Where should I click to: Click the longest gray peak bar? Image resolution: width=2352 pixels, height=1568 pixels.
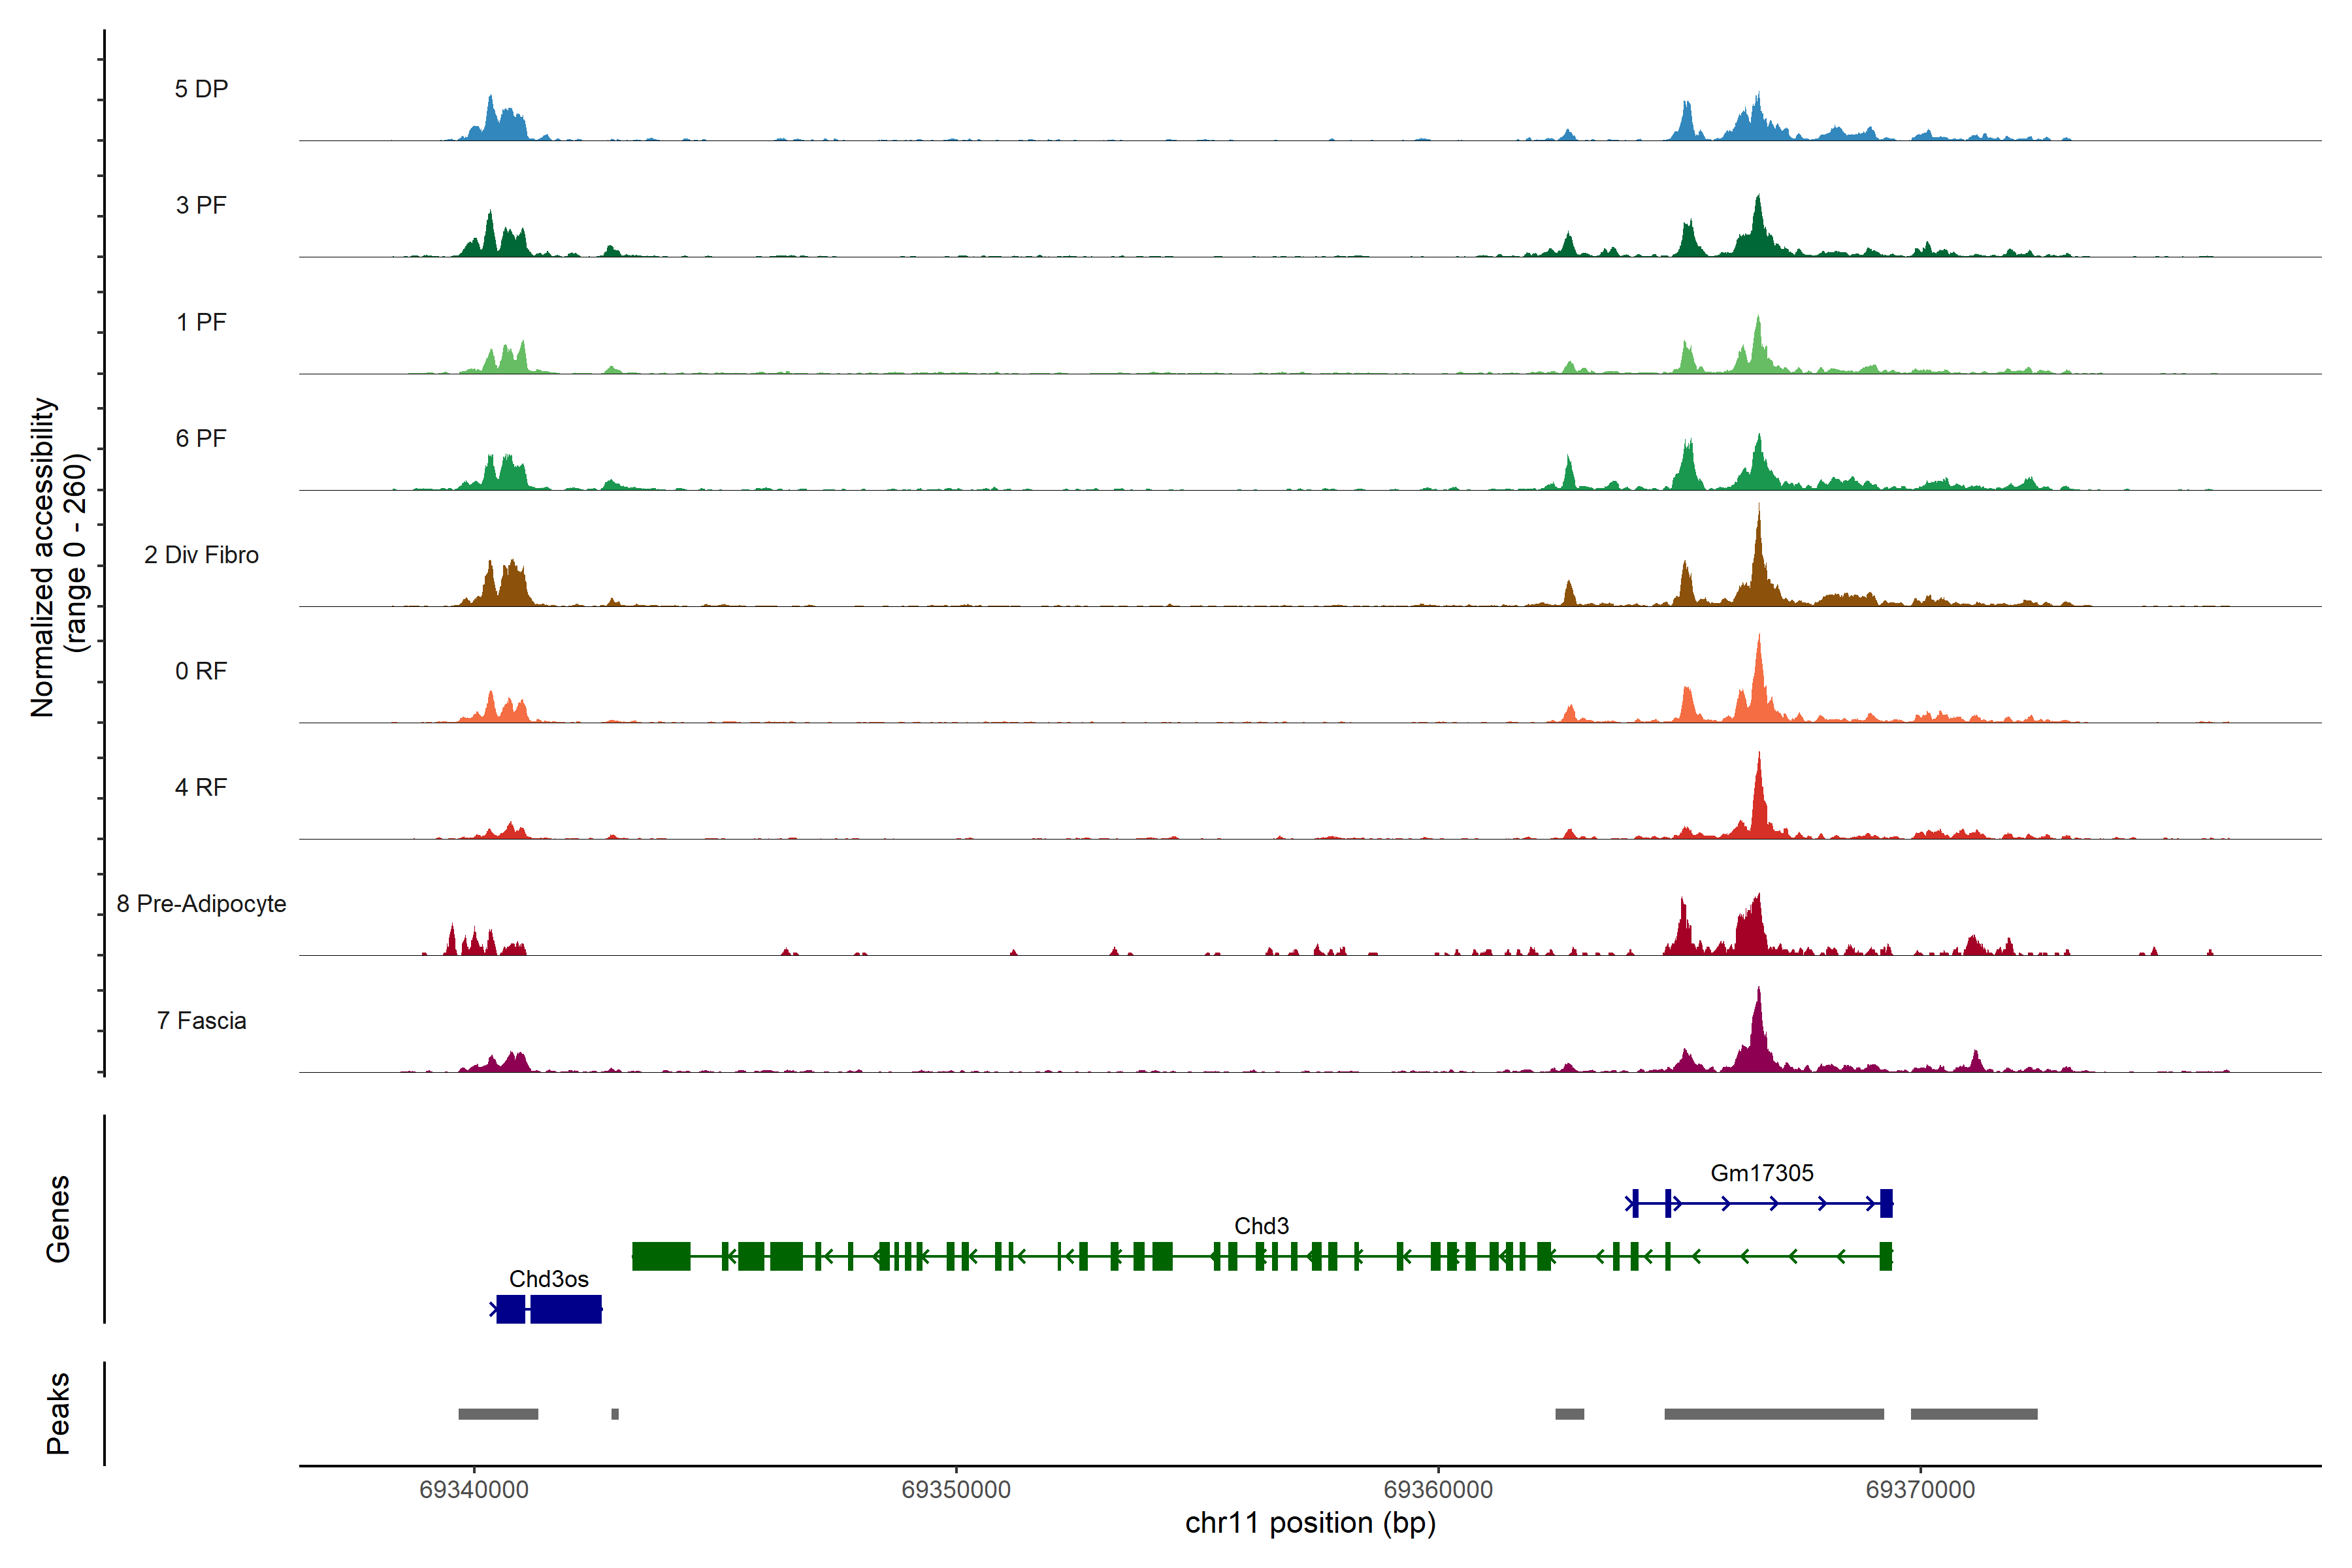(x=1774, y=1414)
